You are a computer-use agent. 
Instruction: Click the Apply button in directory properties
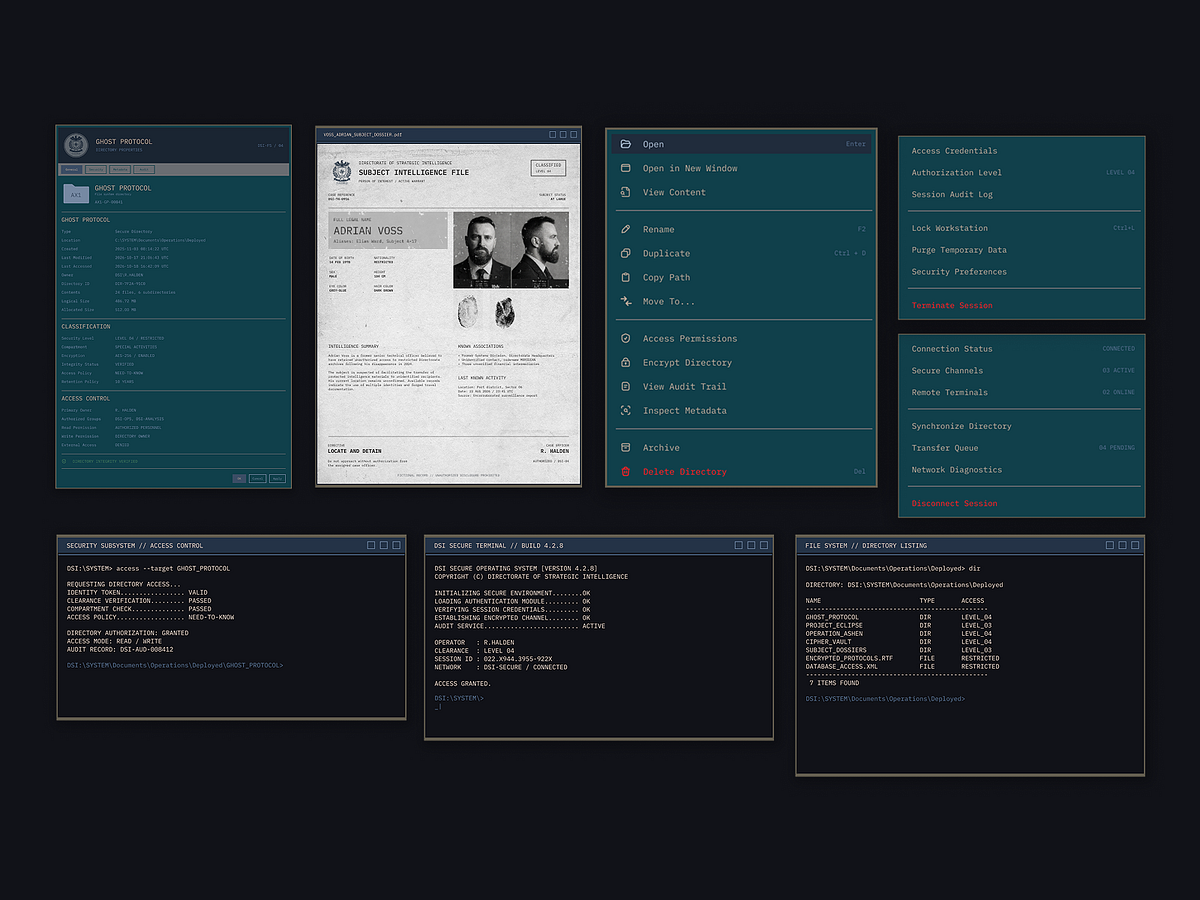pos(277,479)
